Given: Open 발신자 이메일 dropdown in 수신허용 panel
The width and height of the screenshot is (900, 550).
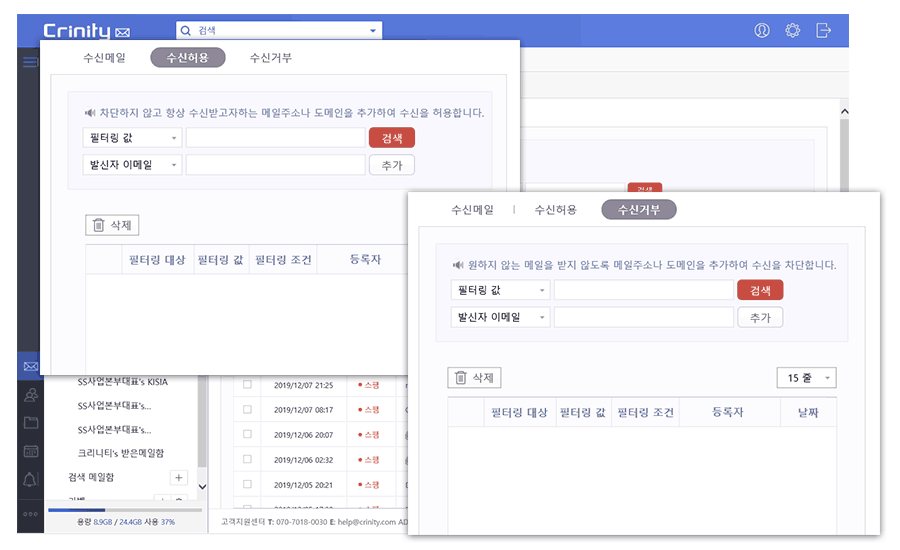Looking at the screenshot, I should (x=132, y=165).
